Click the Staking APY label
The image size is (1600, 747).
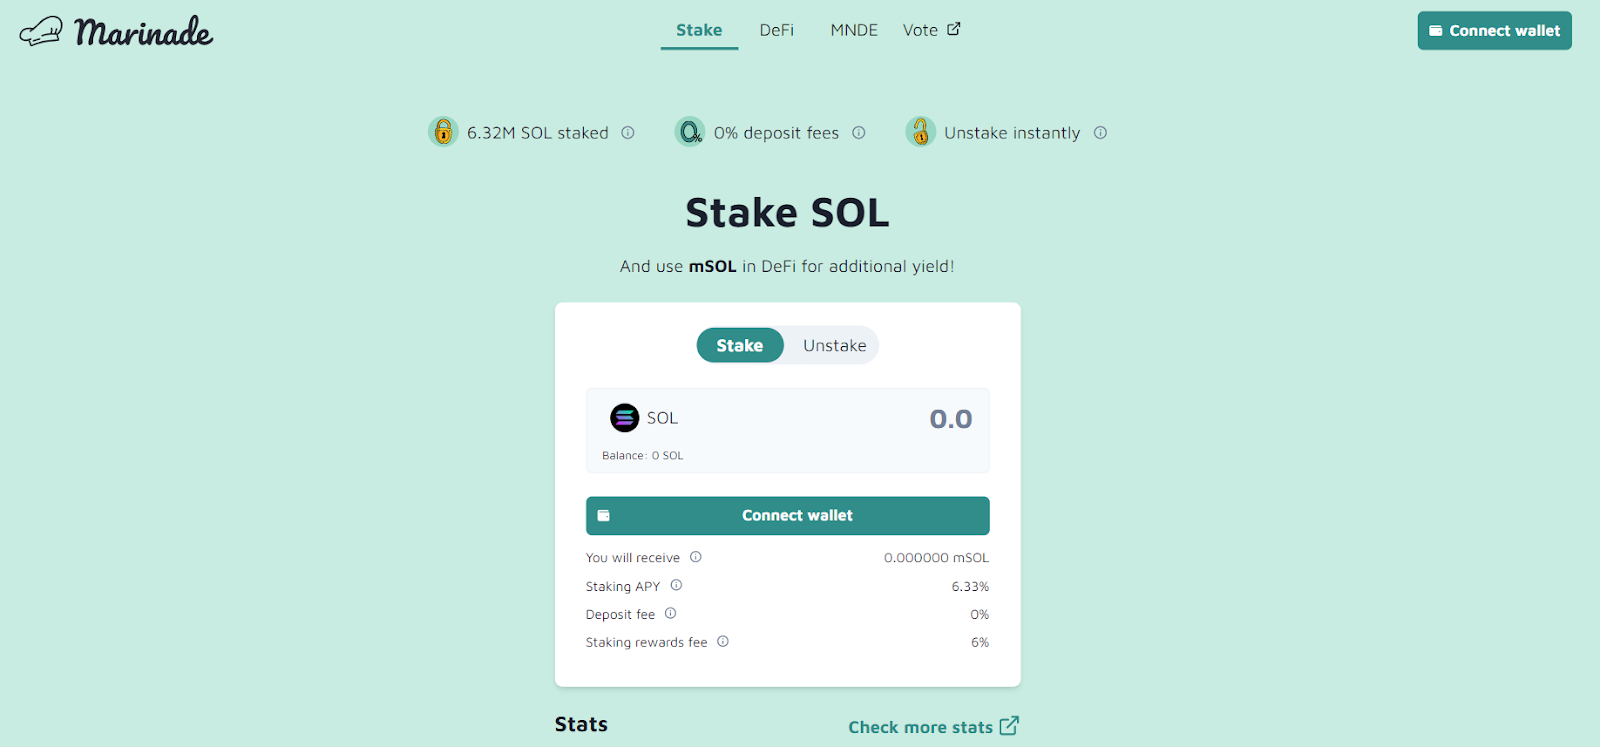[x=623, y=587]
